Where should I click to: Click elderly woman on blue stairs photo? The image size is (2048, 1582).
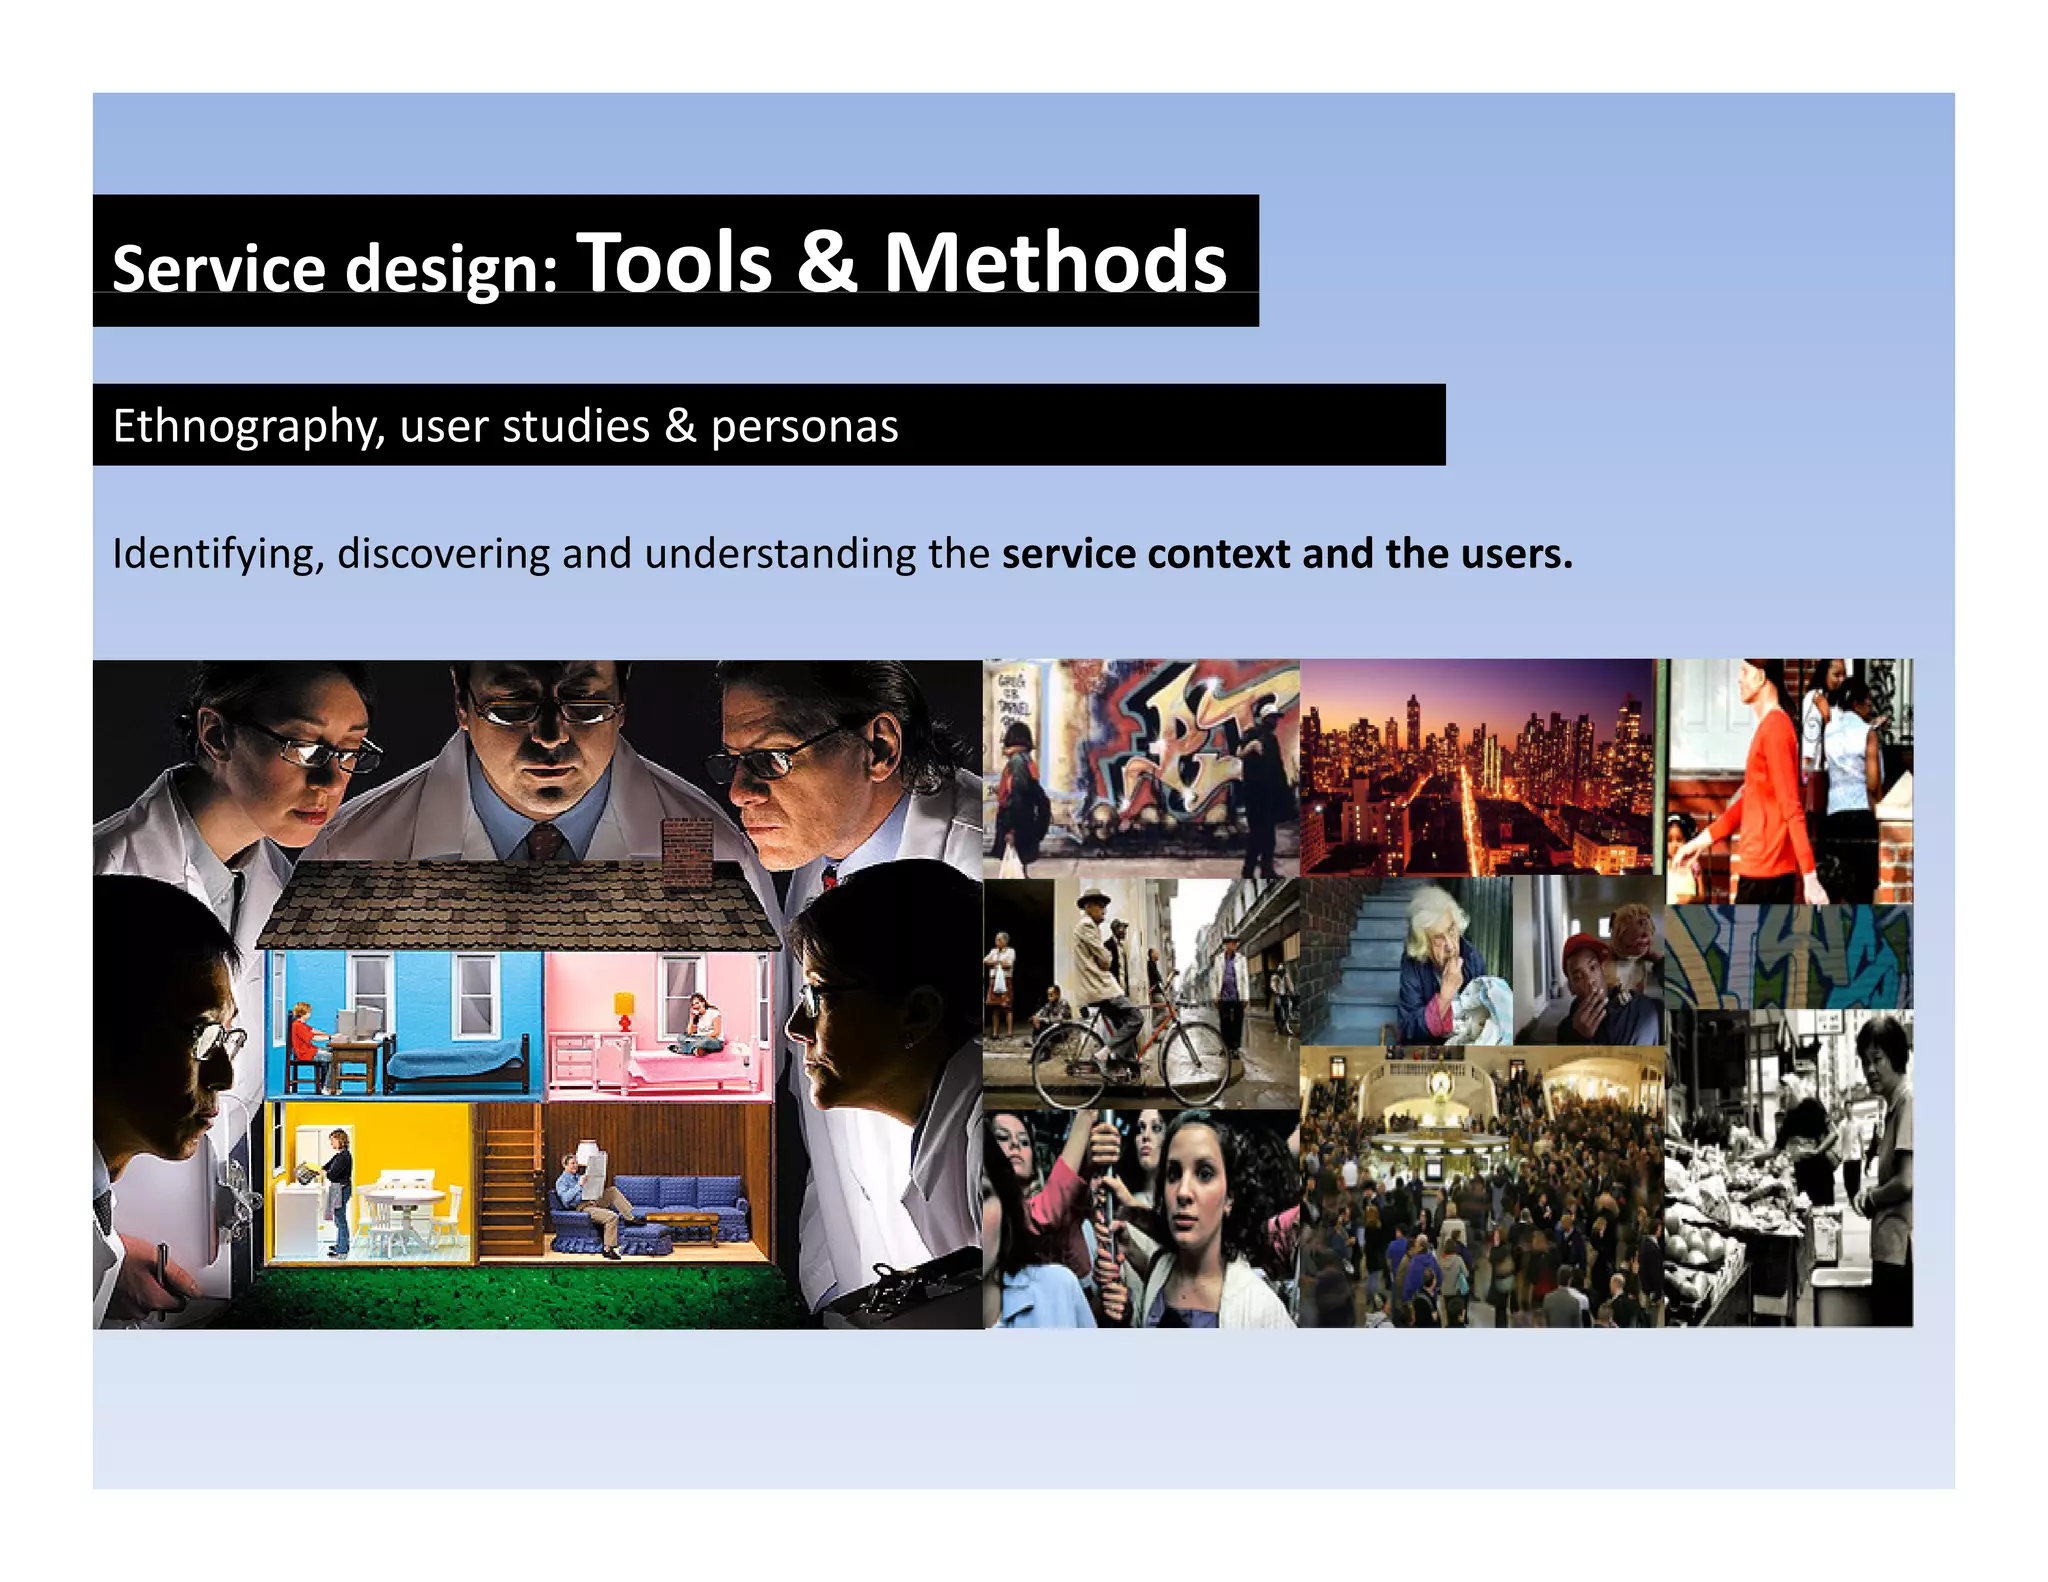click(1406, 961)
